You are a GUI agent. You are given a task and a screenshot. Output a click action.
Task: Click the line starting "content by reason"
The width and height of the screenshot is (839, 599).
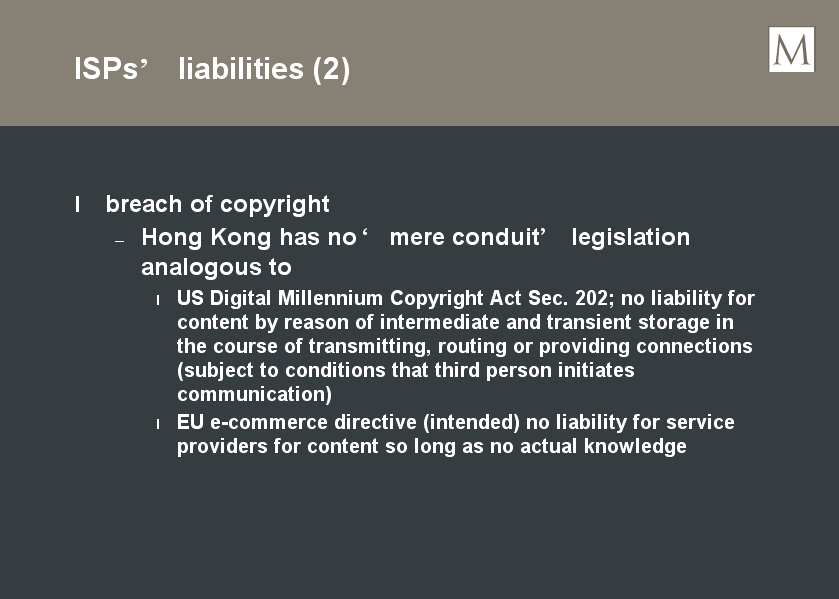point(455,322)
